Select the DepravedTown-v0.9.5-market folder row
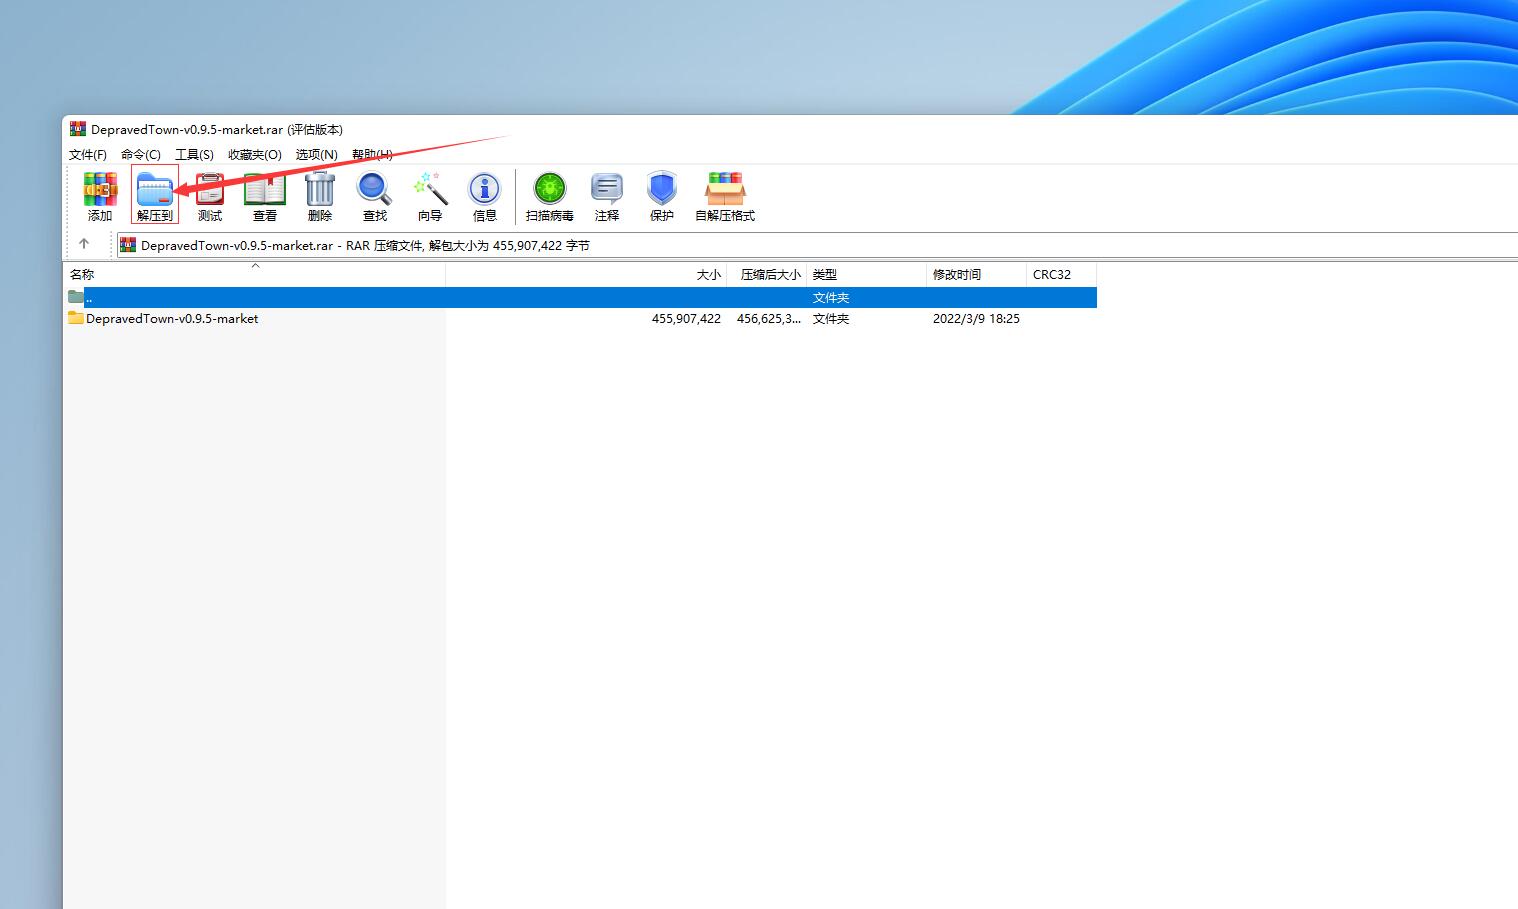Screen dimensions: 1518x909 coord(580,318)
